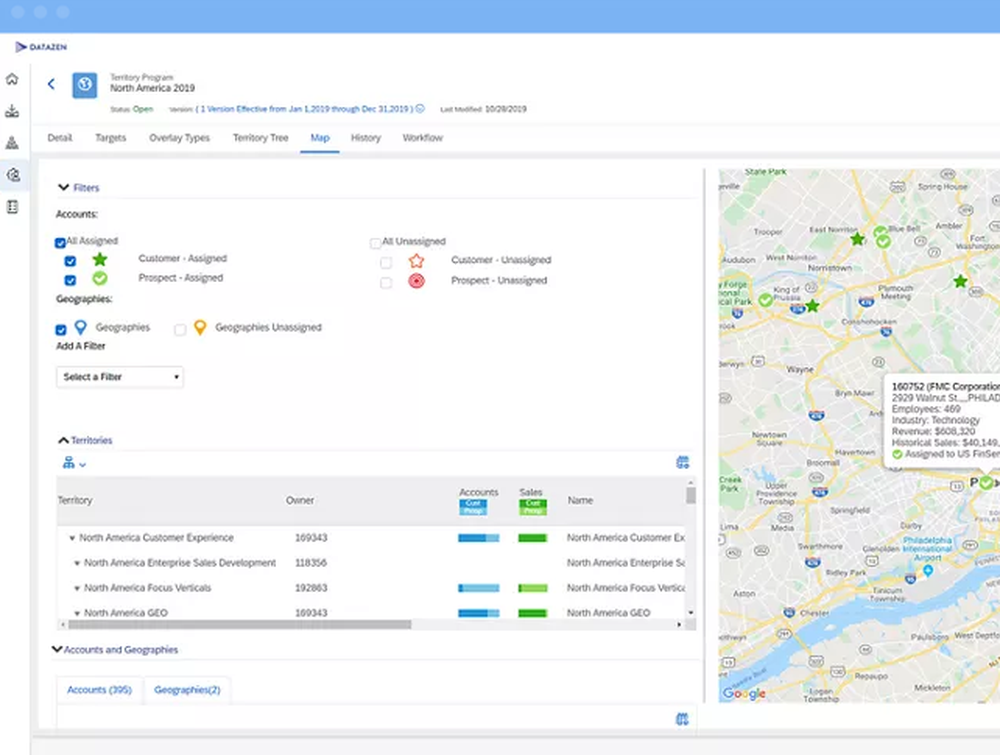Click the green star Customer Assigned icon

coord(99,259)
